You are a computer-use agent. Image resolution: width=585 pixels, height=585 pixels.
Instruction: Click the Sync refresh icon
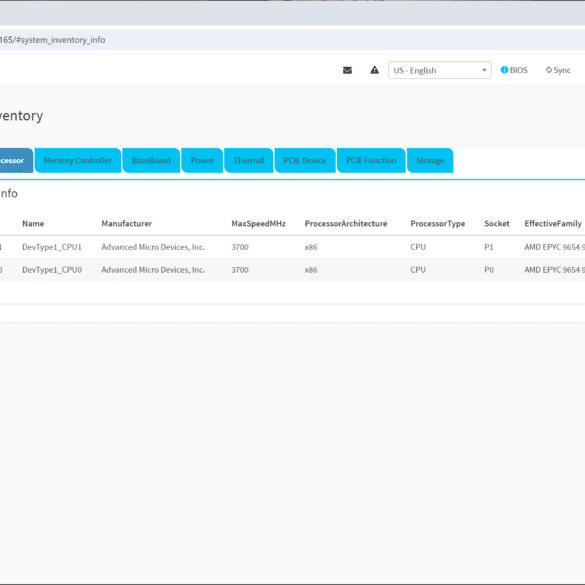pos(548,70)
